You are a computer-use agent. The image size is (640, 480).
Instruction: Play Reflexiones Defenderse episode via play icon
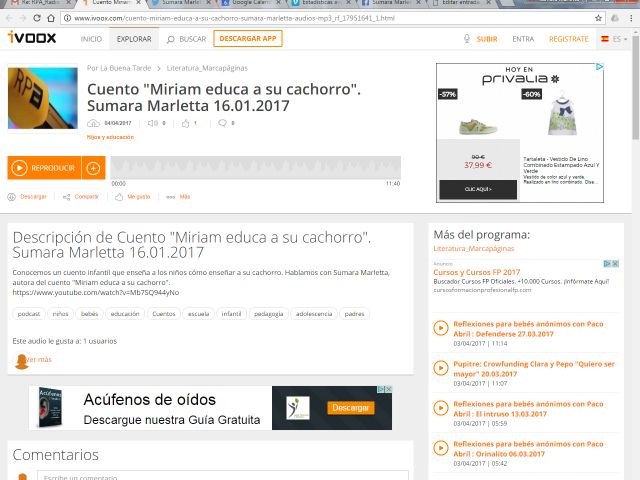440,328
